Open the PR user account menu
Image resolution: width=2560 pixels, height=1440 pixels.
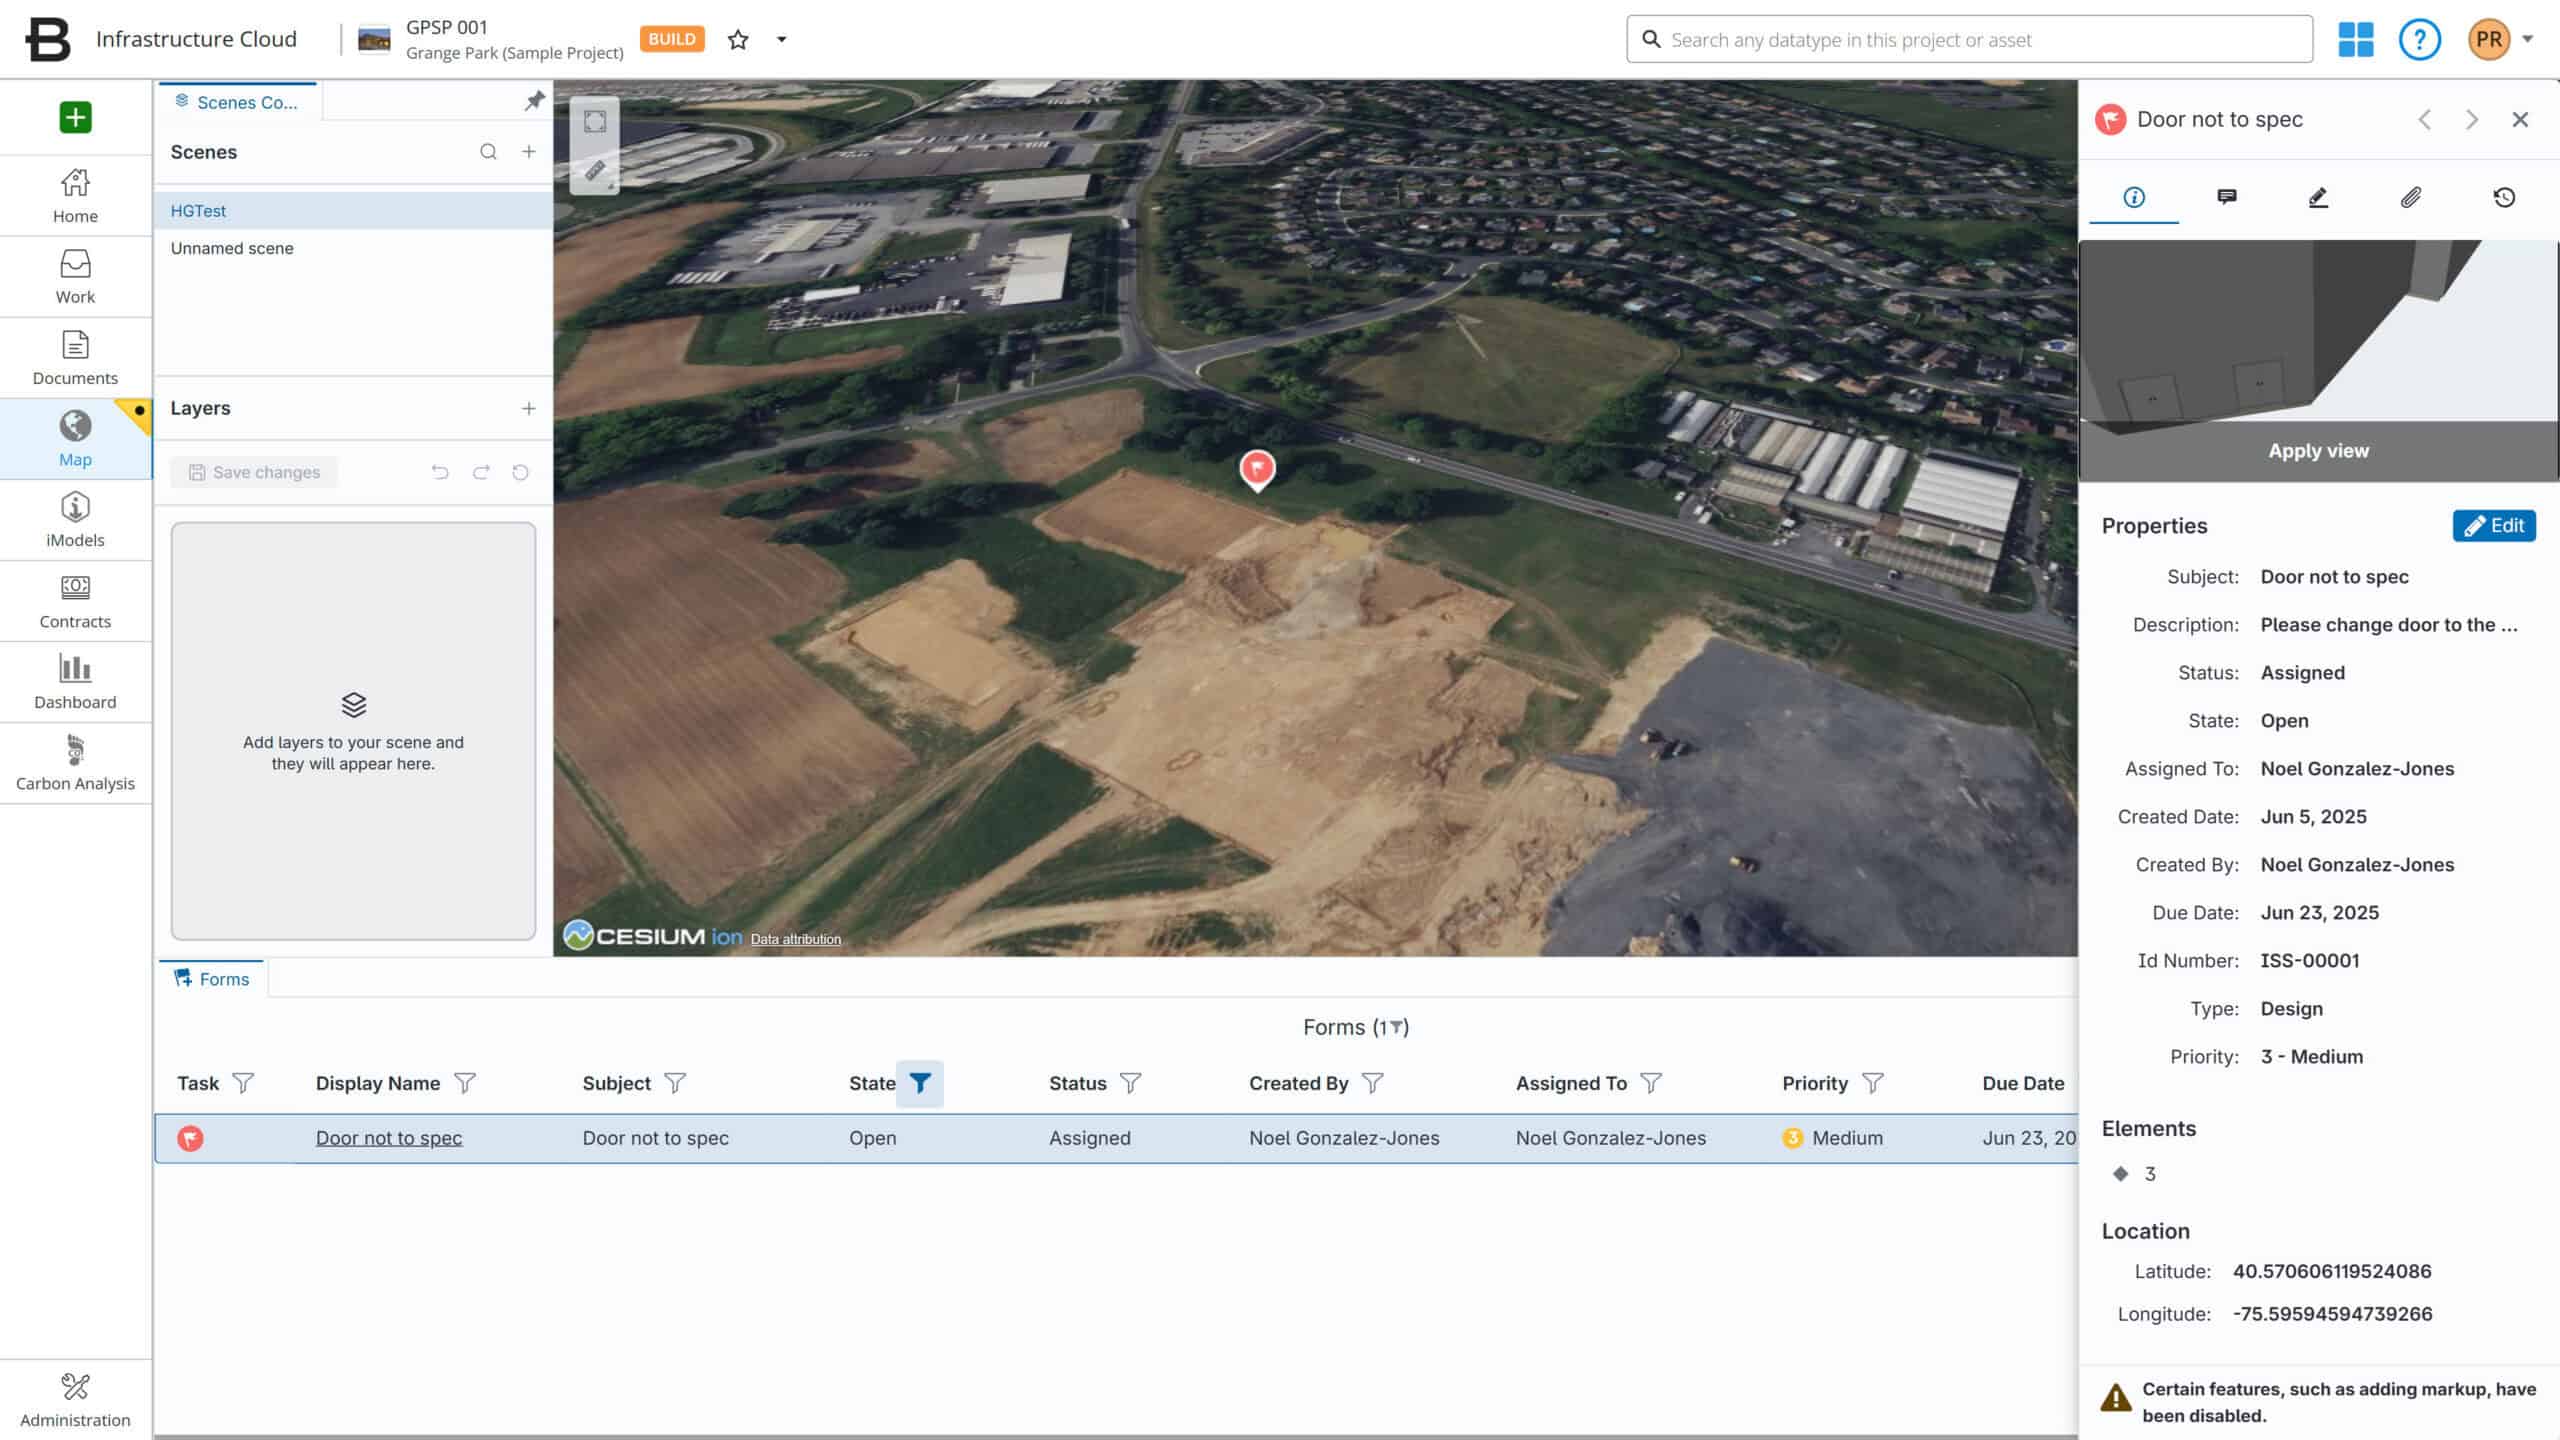coord(2500,40)
